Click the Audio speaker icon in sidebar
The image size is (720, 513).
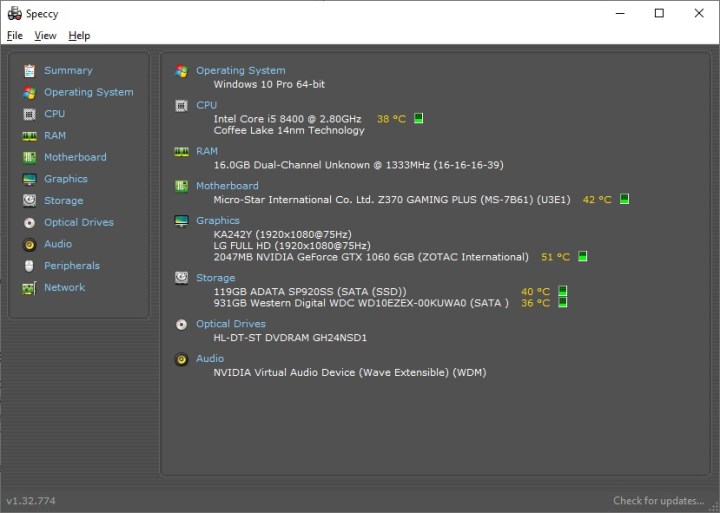(x=29, y=244)
